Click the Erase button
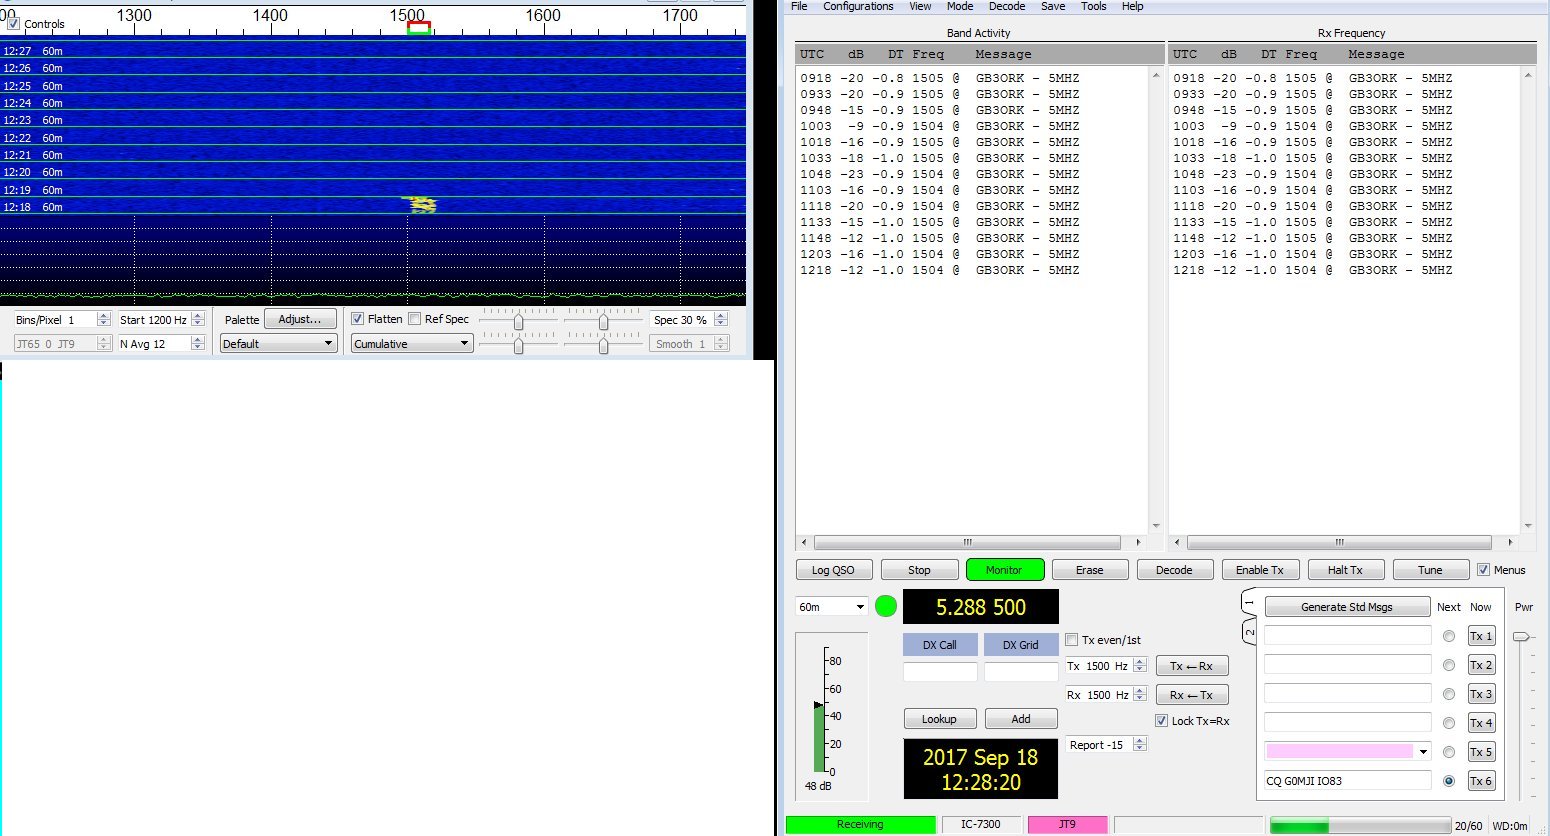This screenshot has width=1550, height=836. 1090,570
